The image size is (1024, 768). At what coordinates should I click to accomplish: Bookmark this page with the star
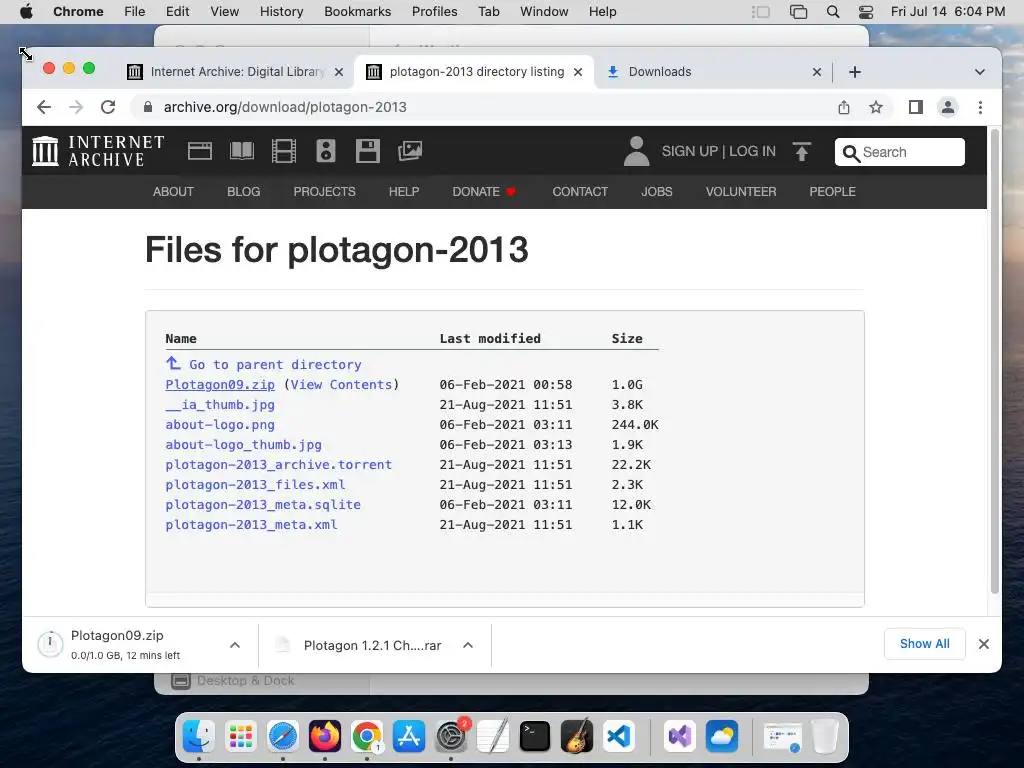click(876, 107)
